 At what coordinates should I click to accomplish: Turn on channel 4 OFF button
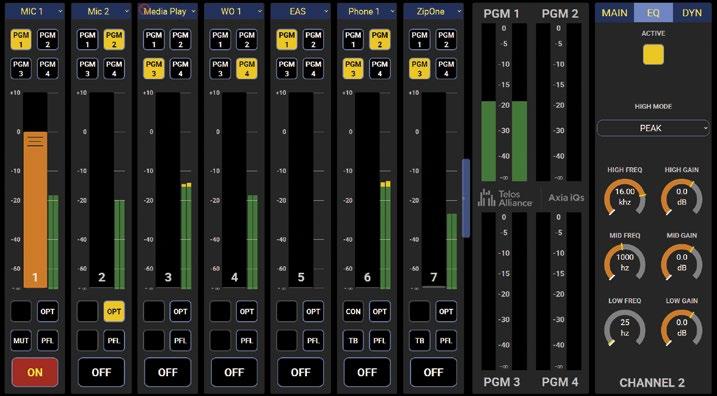click(234, 372)
